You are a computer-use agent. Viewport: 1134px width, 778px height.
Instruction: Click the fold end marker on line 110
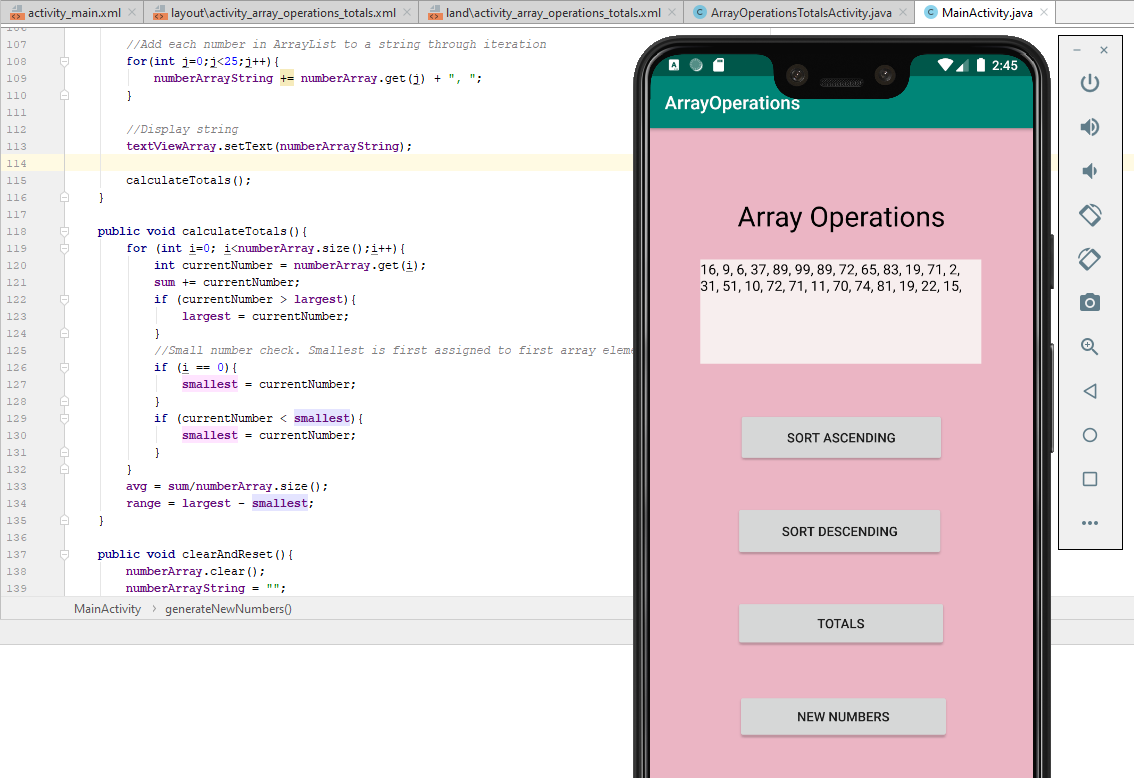point(64,95)
